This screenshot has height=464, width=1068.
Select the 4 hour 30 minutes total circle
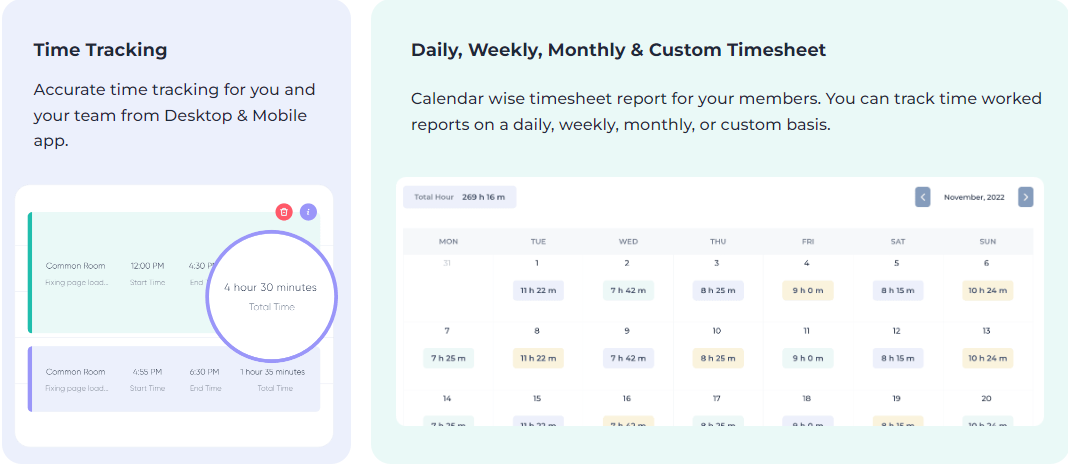coord(270,295)
